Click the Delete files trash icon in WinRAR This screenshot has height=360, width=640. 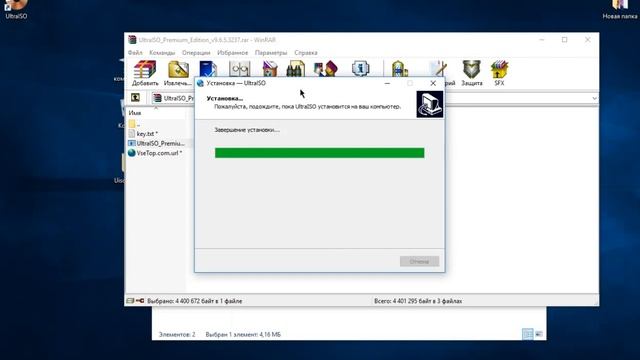pos(269,69)
